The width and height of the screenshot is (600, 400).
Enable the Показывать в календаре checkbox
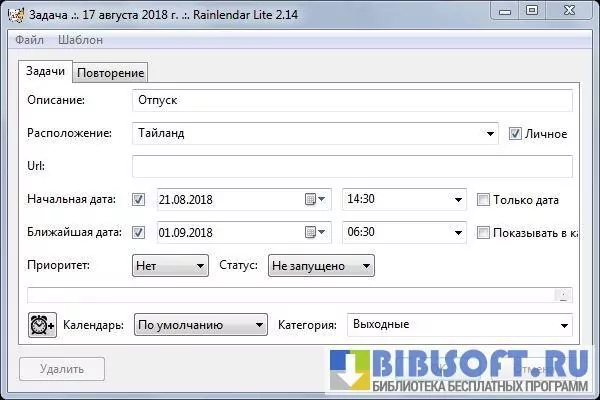(484, 233)
